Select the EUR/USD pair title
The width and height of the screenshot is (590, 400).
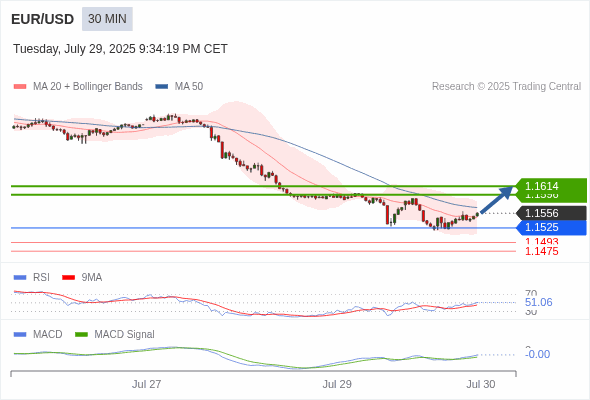click(43, 19)
